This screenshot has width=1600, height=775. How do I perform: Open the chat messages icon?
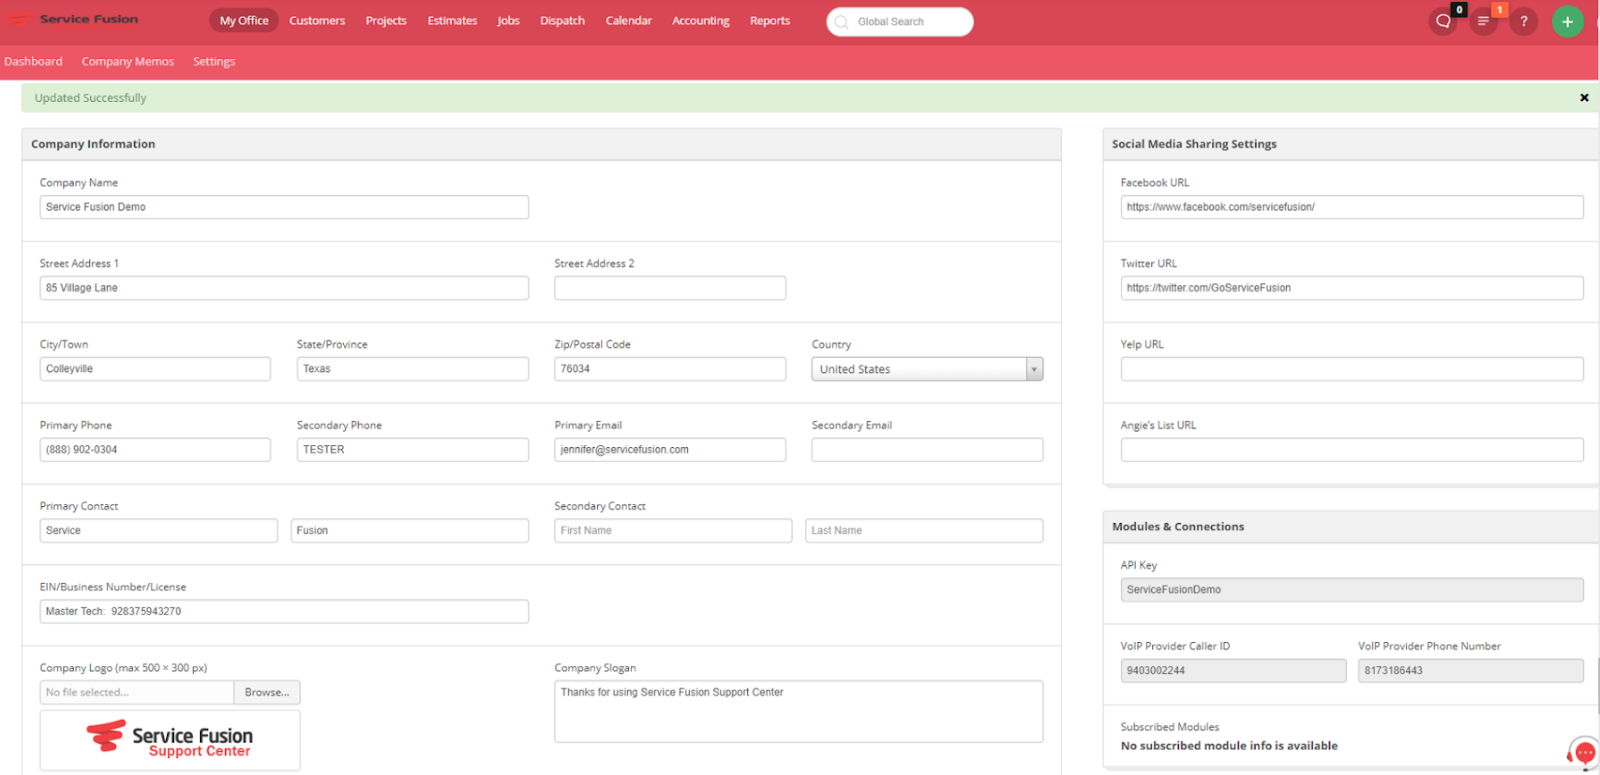click(x=1443, y=21)
